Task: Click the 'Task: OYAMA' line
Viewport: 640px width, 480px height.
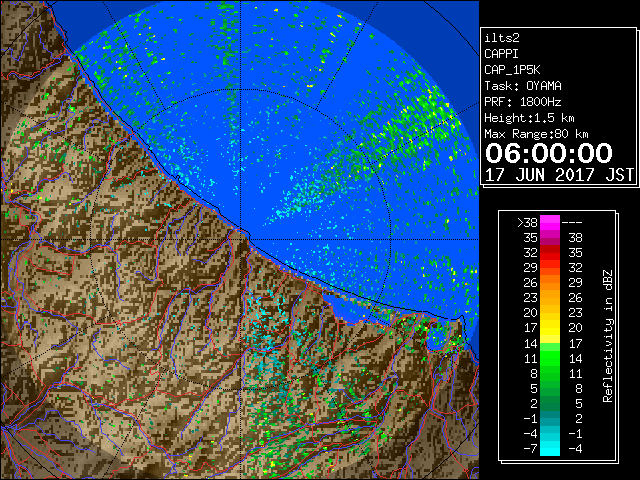Action: (x=523, y=86)
